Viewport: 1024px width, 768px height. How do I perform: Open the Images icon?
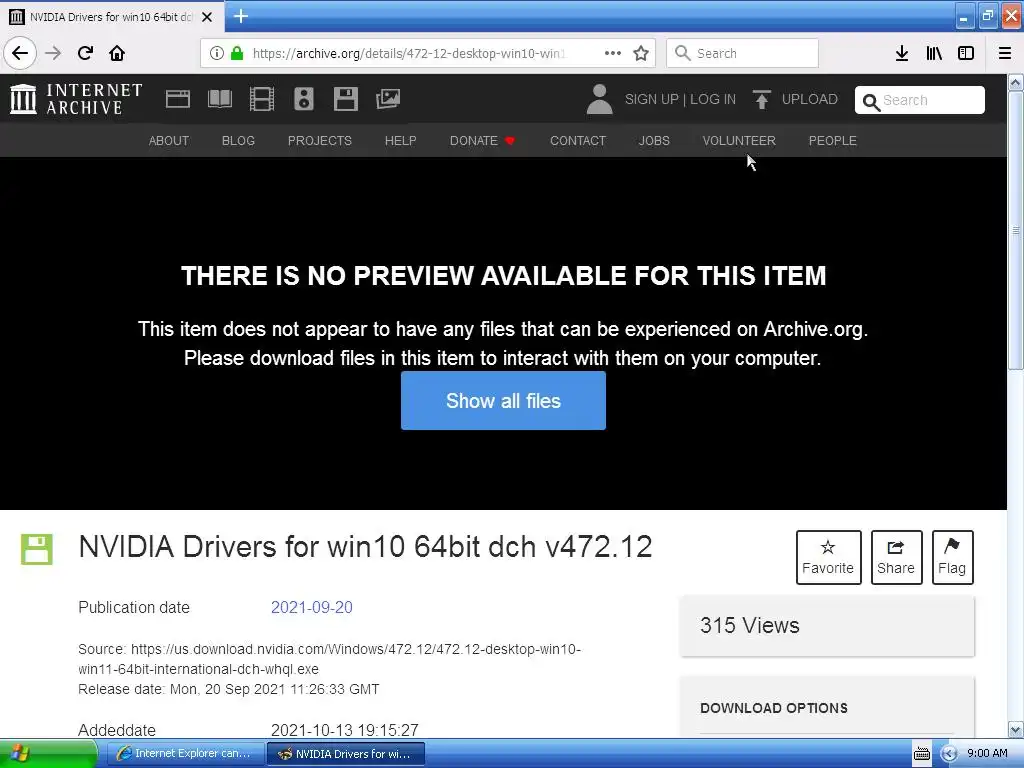388,99
